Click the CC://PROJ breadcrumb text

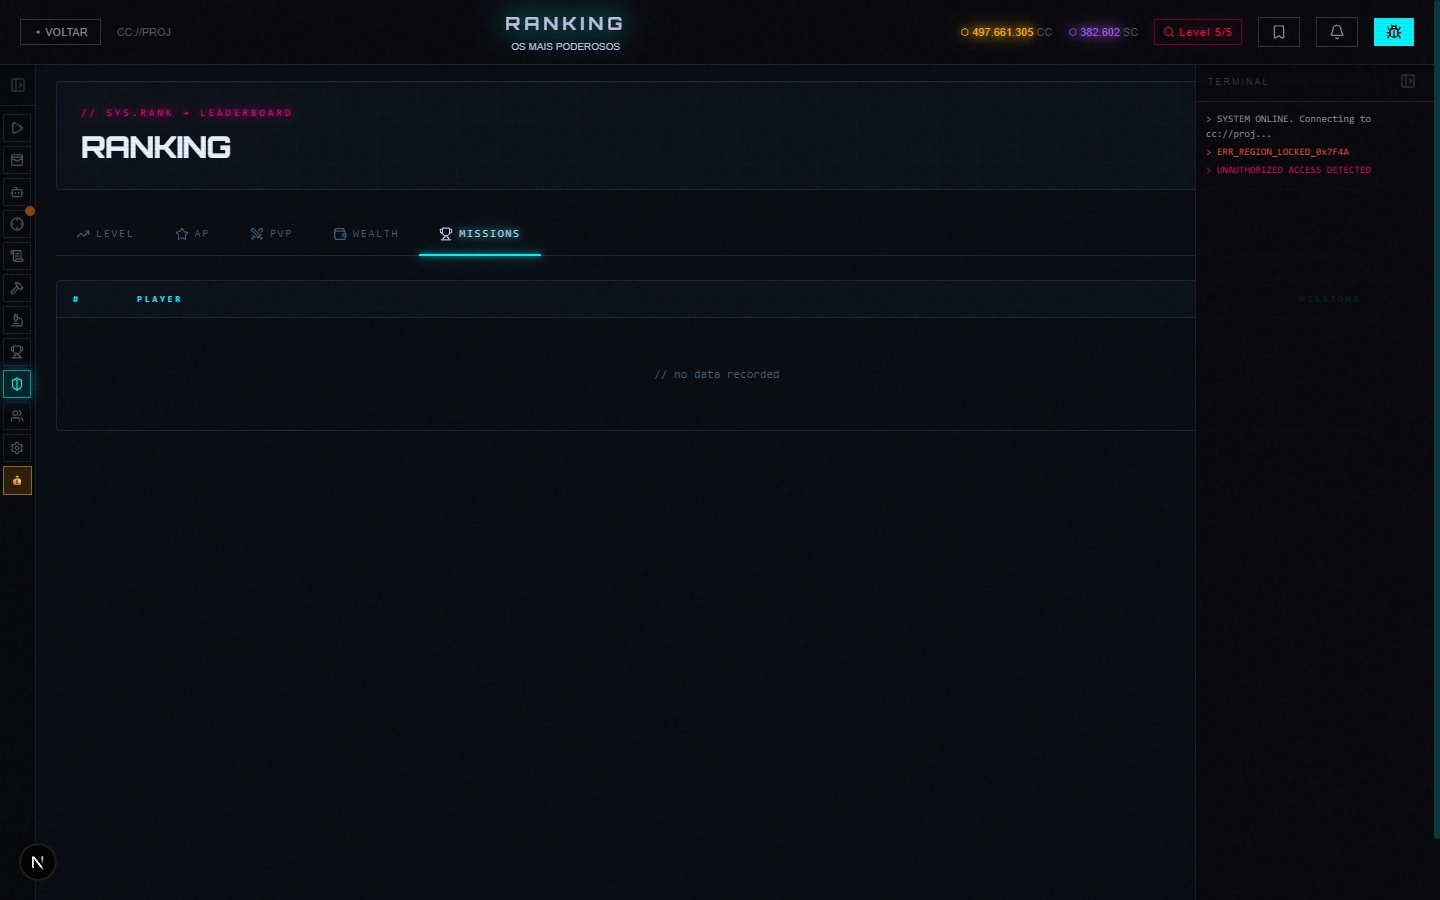pyautogui.click(x=144, y=32)
